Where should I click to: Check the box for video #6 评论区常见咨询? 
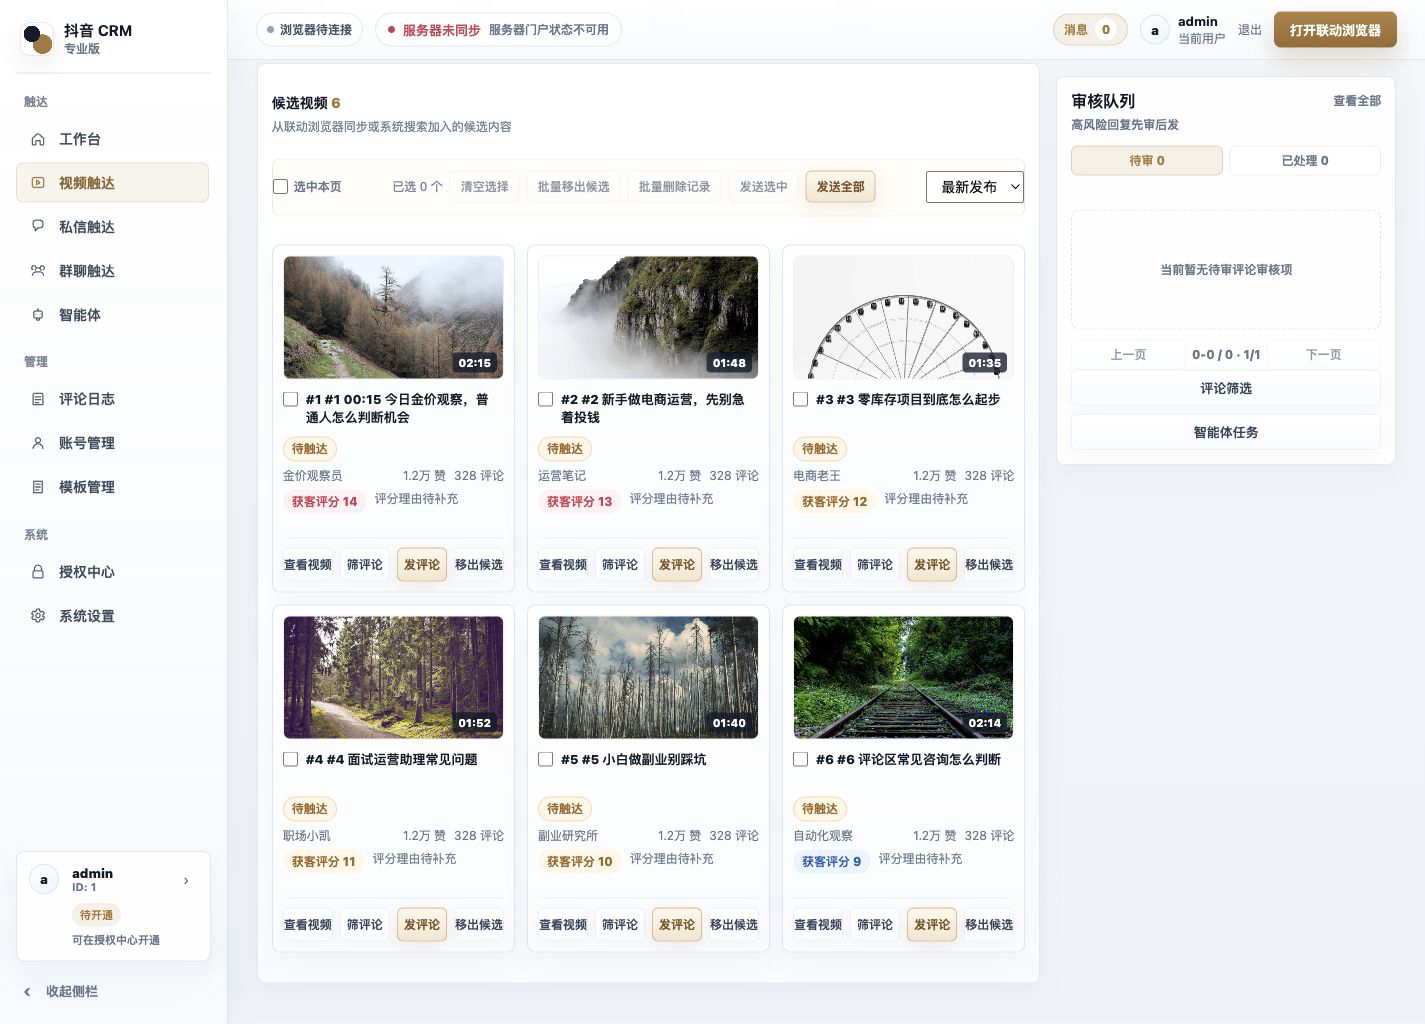click(801, 759)
